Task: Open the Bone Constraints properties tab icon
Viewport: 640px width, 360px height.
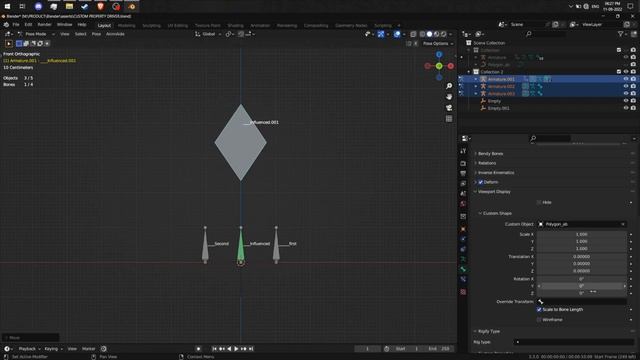Action: (463, 280)
